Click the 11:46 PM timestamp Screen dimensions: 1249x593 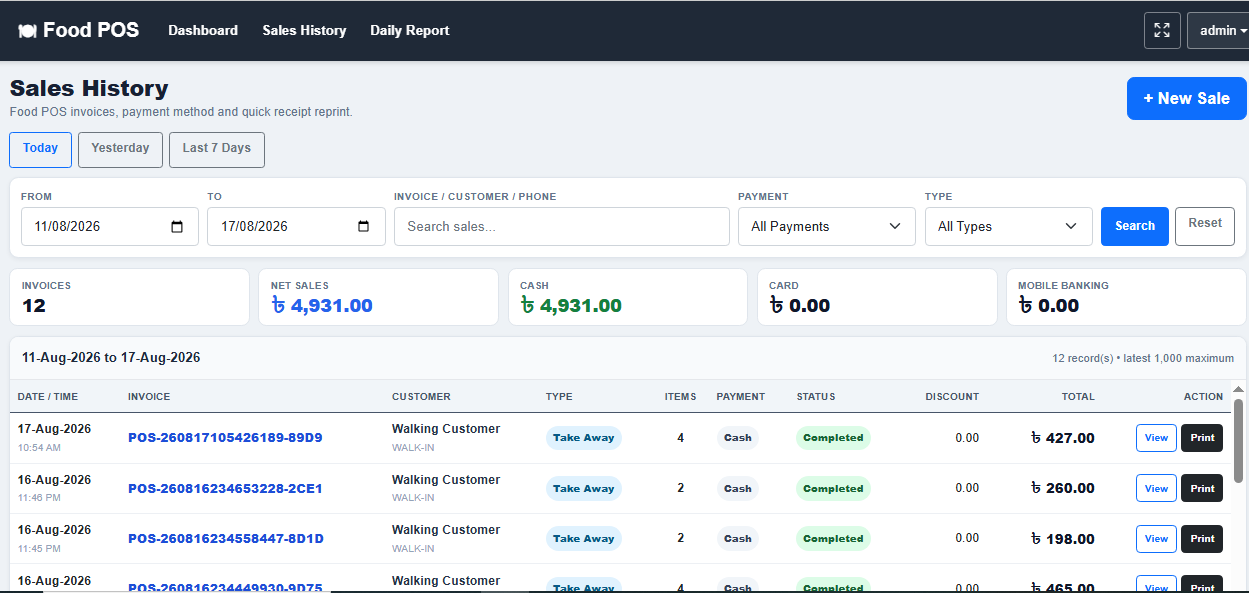(39, 497)
